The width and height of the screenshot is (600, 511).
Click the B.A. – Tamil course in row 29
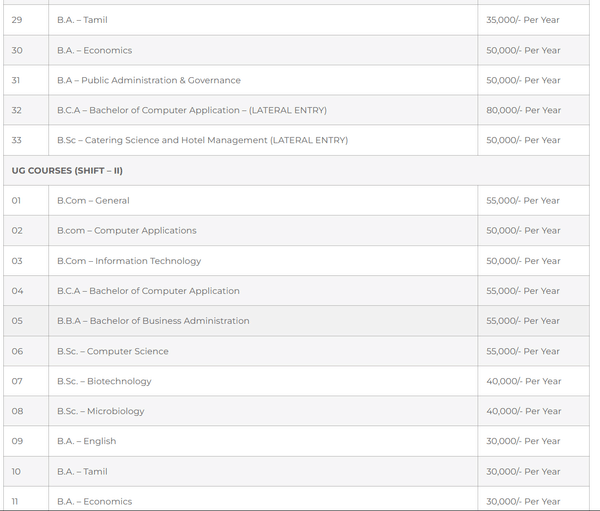tap(82, 20)
